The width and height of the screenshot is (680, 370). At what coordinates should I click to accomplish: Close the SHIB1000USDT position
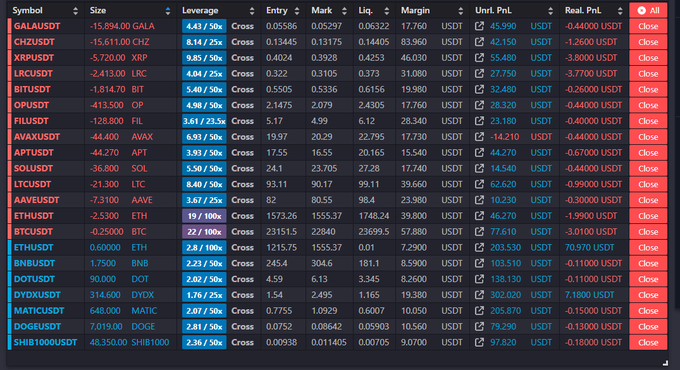click(648, 342)
